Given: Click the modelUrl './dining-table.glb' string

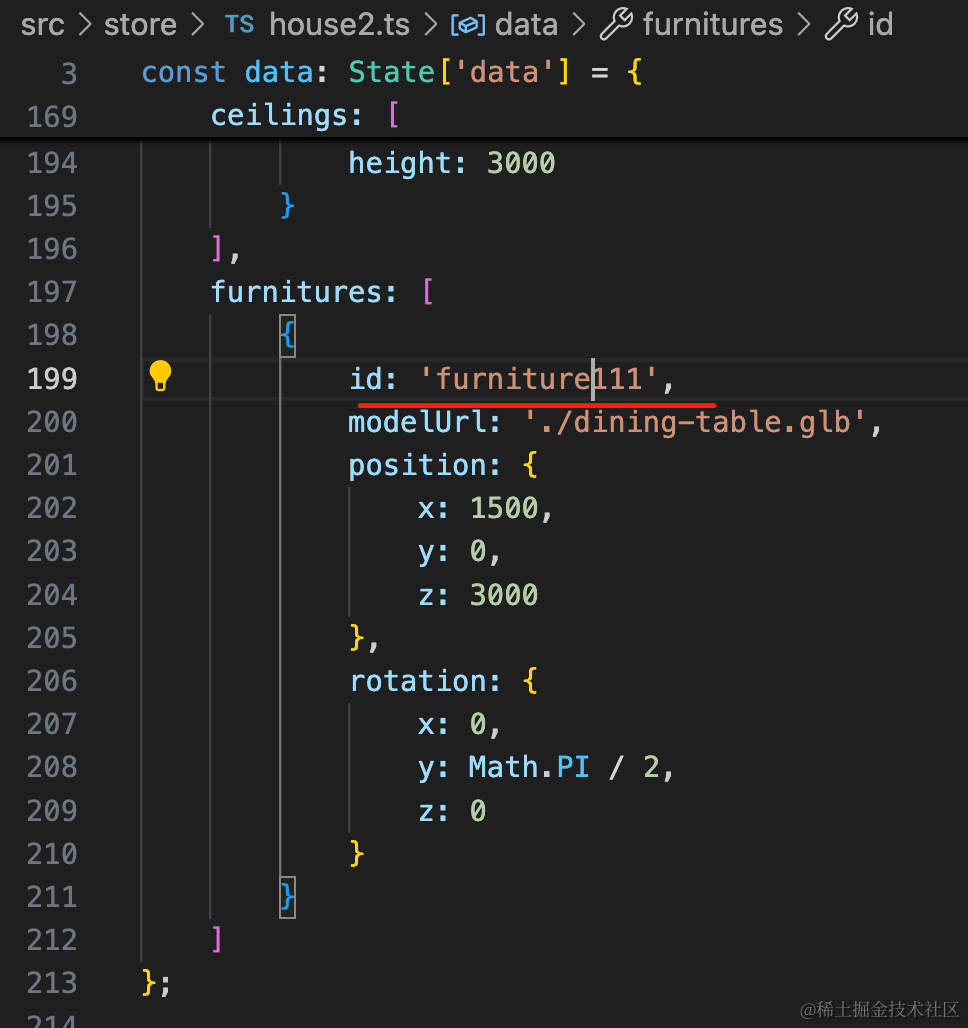Looking at the screenshot, I should coord(695,422).
